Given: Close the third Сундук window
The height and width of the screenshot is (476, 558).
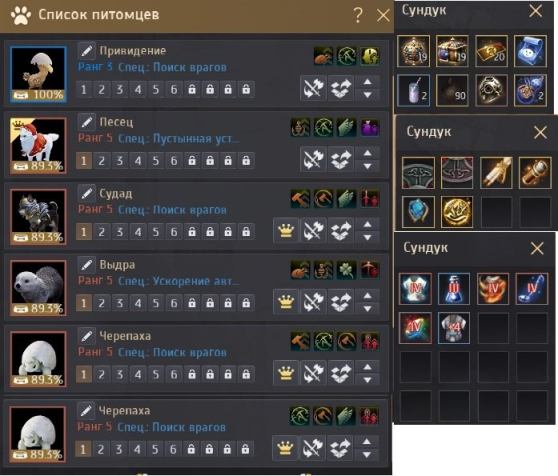Looking at the screenshot, I should pyautogui.click(x=537, y=248).
